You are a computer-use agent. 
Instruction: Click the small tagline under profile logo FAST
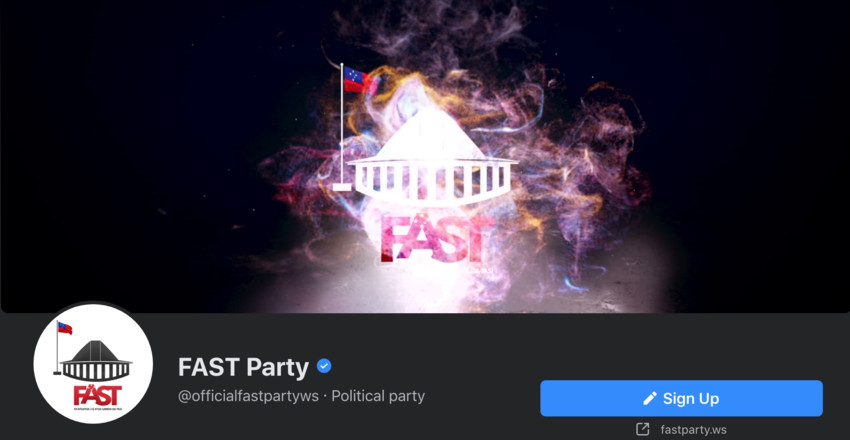click(98, 409)
